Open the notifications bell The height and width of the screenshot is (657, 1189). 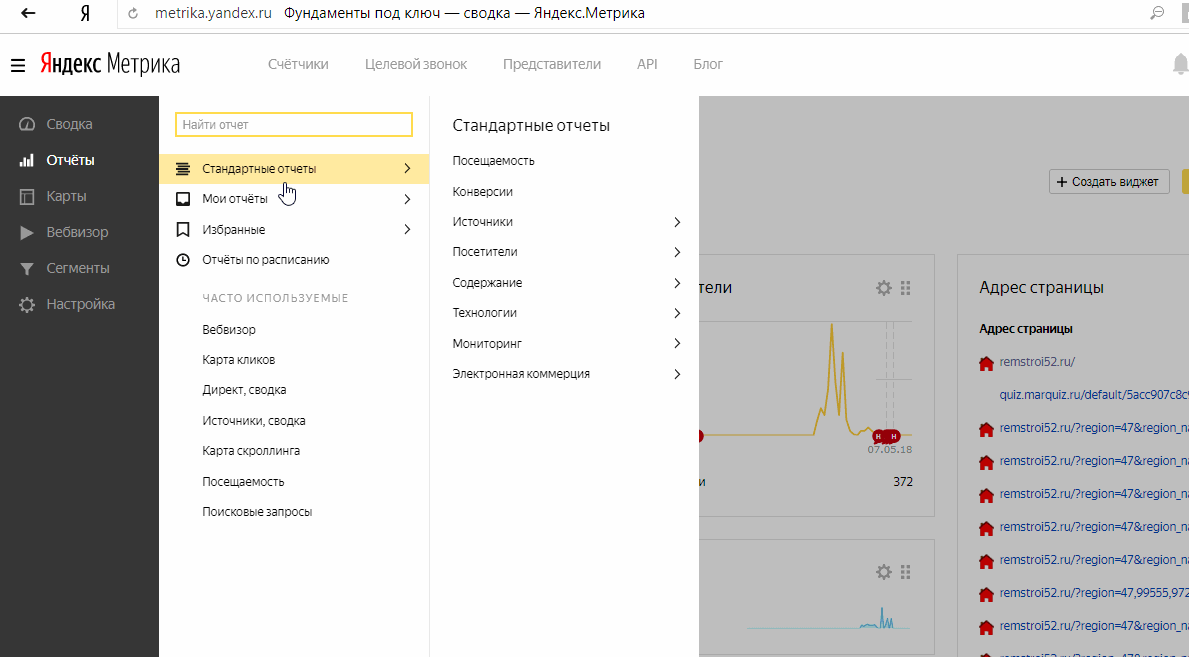1180,64
